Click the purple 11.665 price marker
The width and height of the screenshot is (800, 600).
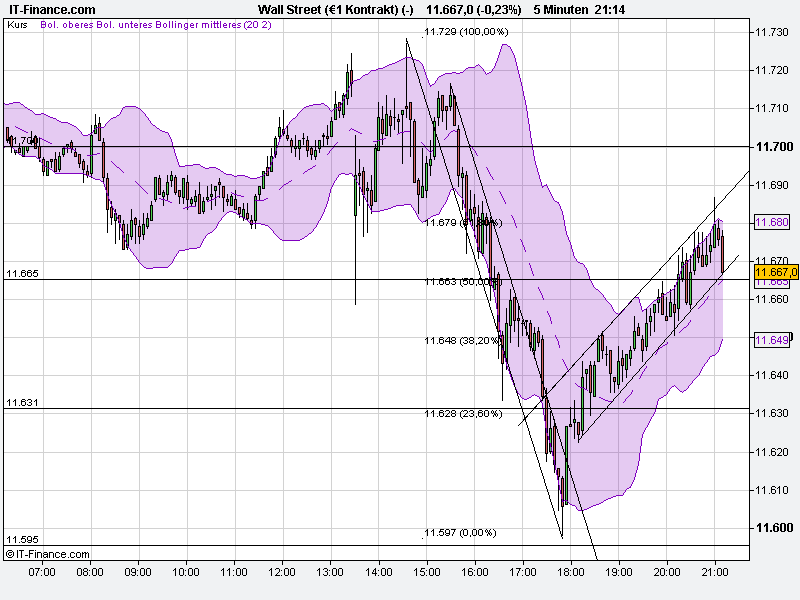pyautogui.click(x=771, y=281)
